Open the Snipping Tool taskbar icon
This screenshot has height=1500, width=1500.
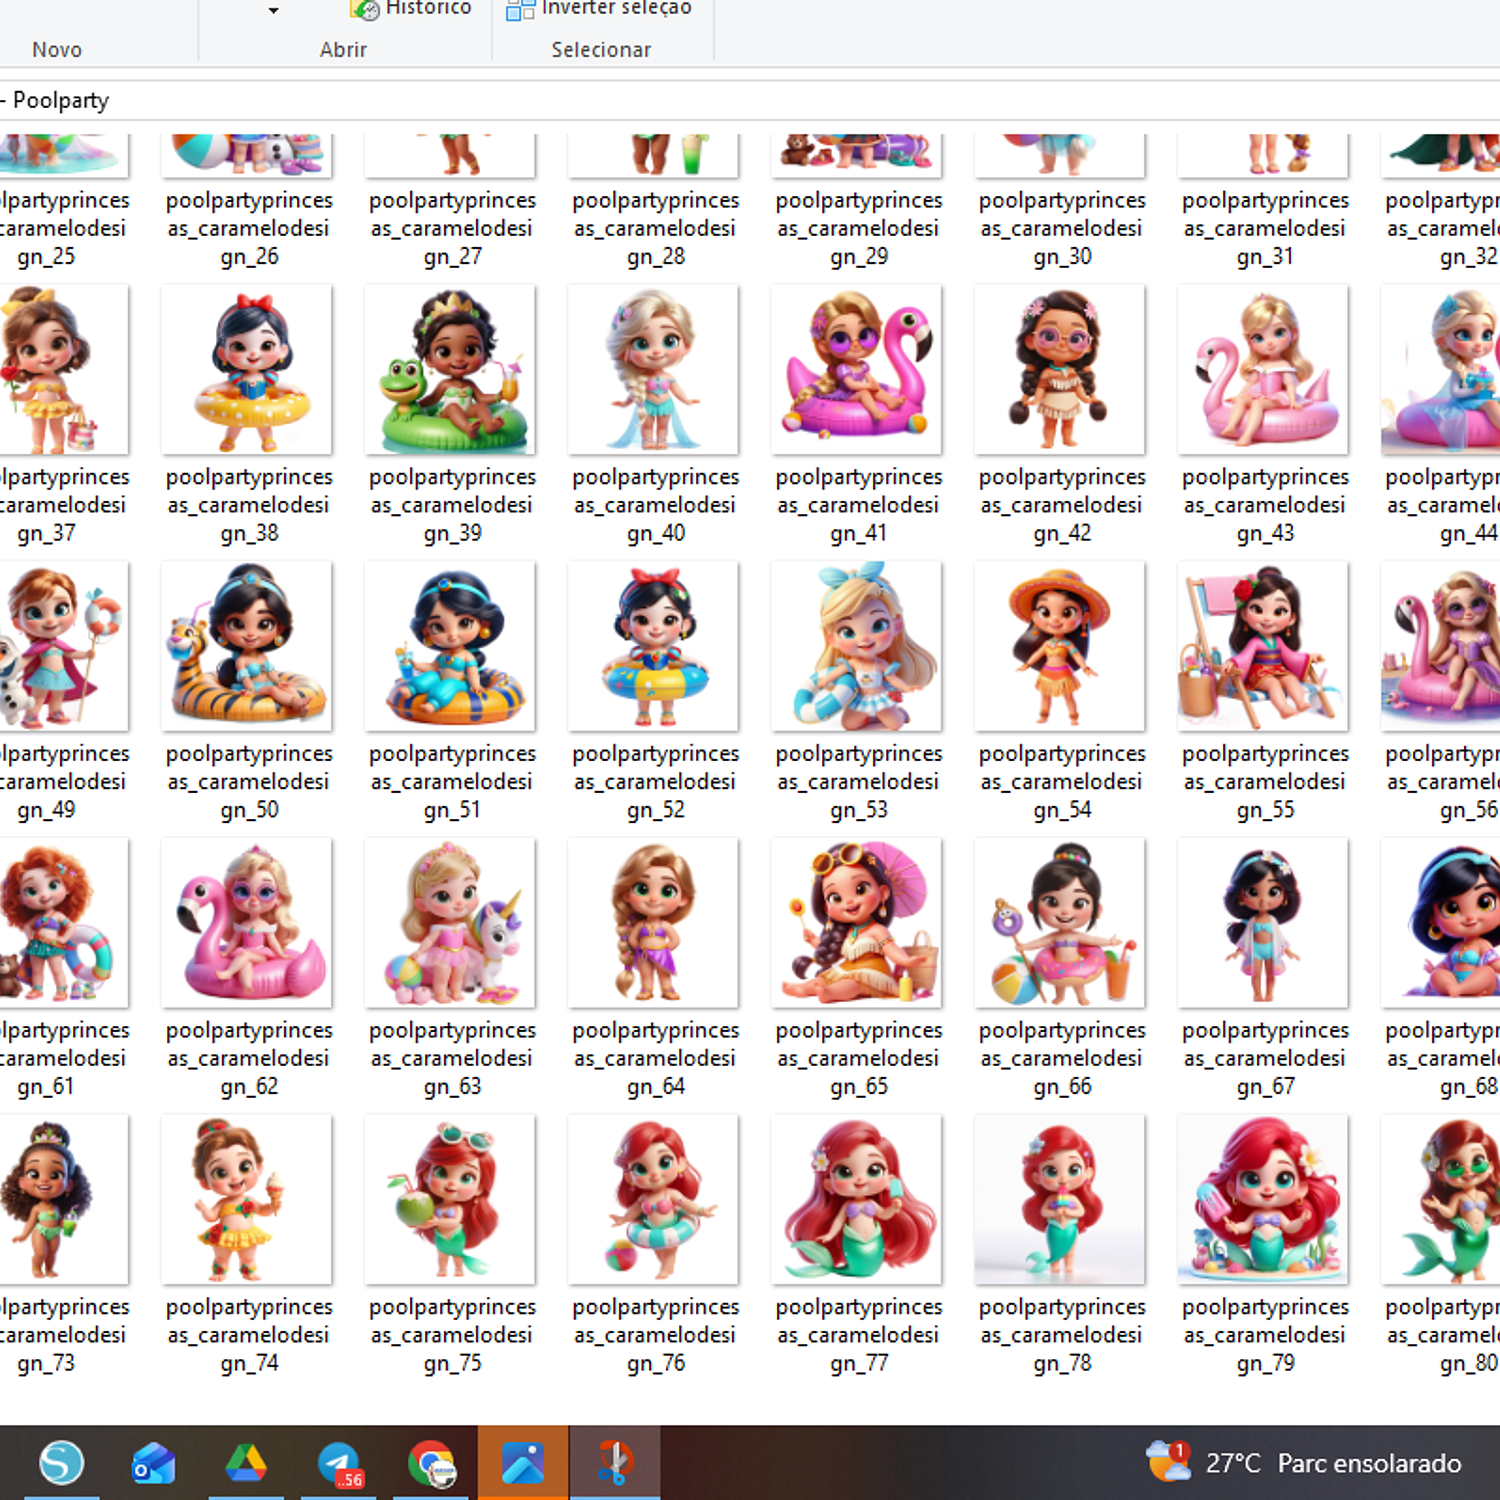614,1463
